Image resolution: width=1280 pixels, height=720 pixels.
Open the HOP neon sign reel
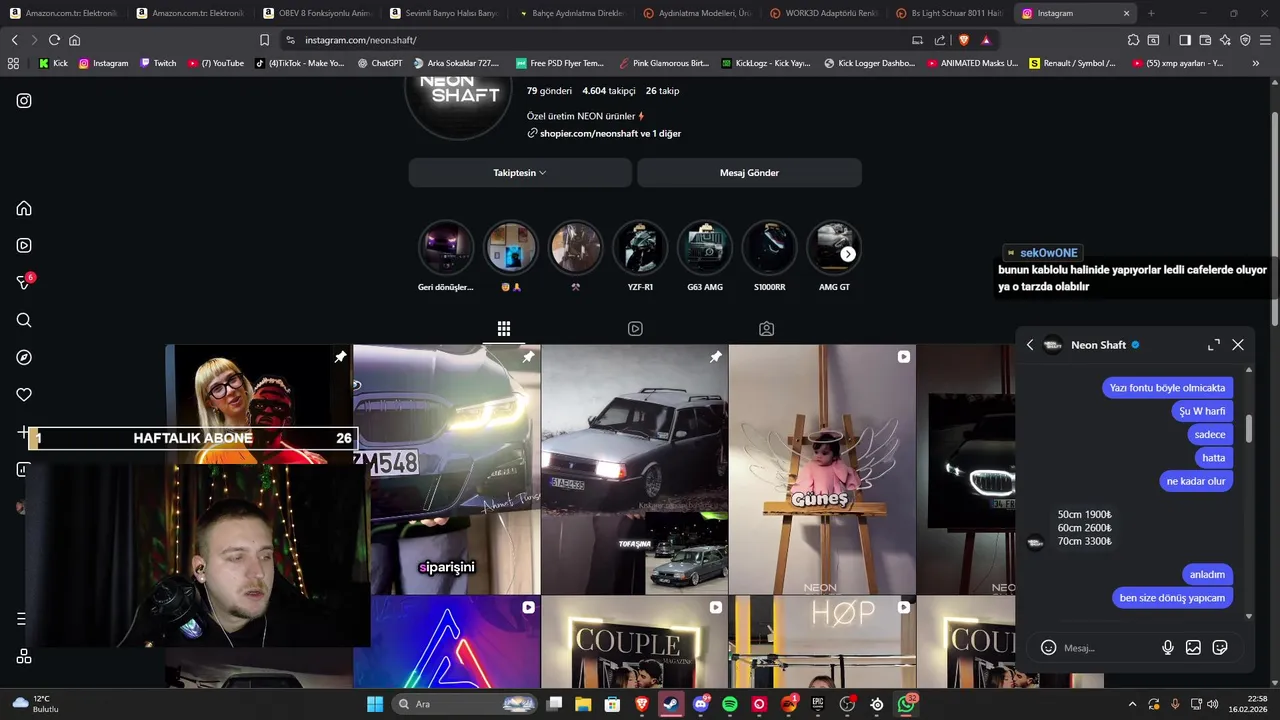click(x=822, y=643)
